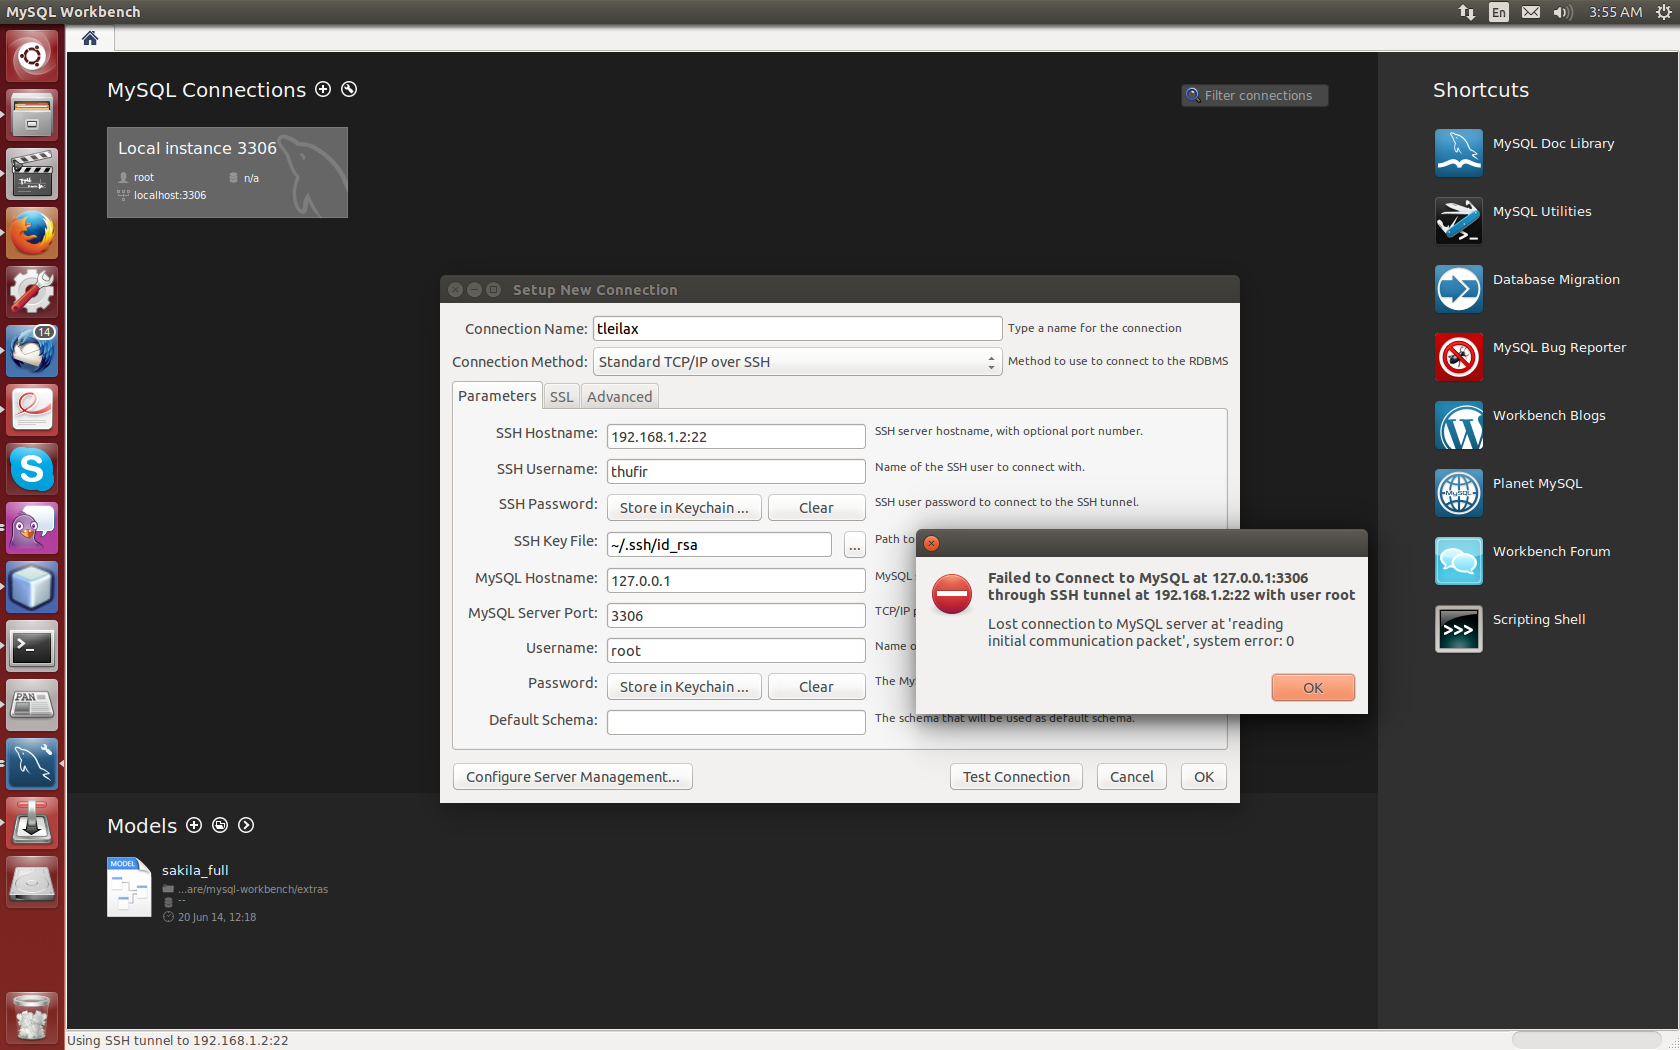Open the keyboard language En indicator

pyautogui.click(x=1498, y=12)
